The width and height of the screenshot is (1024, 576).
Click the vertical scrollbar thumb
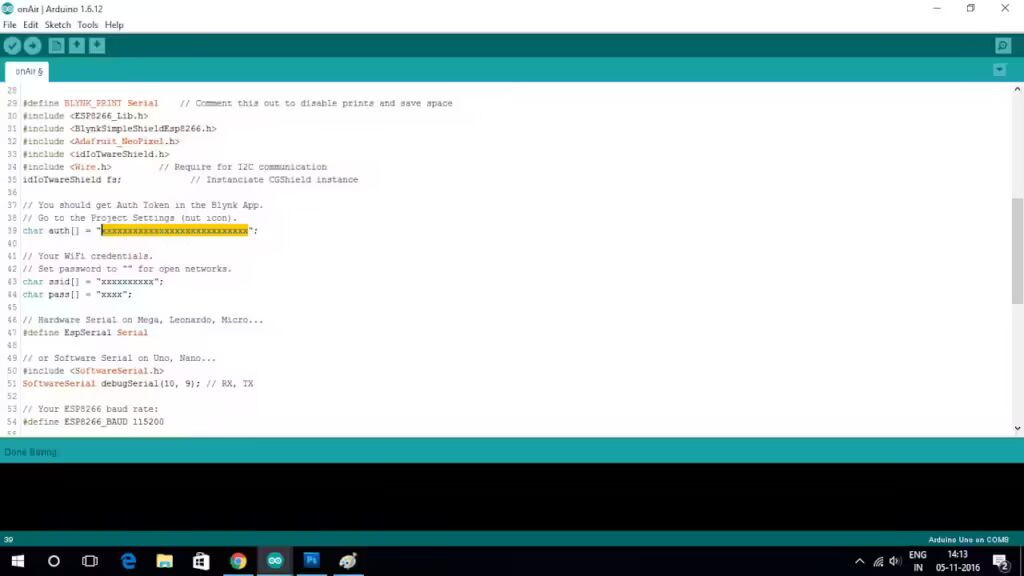1017,251
